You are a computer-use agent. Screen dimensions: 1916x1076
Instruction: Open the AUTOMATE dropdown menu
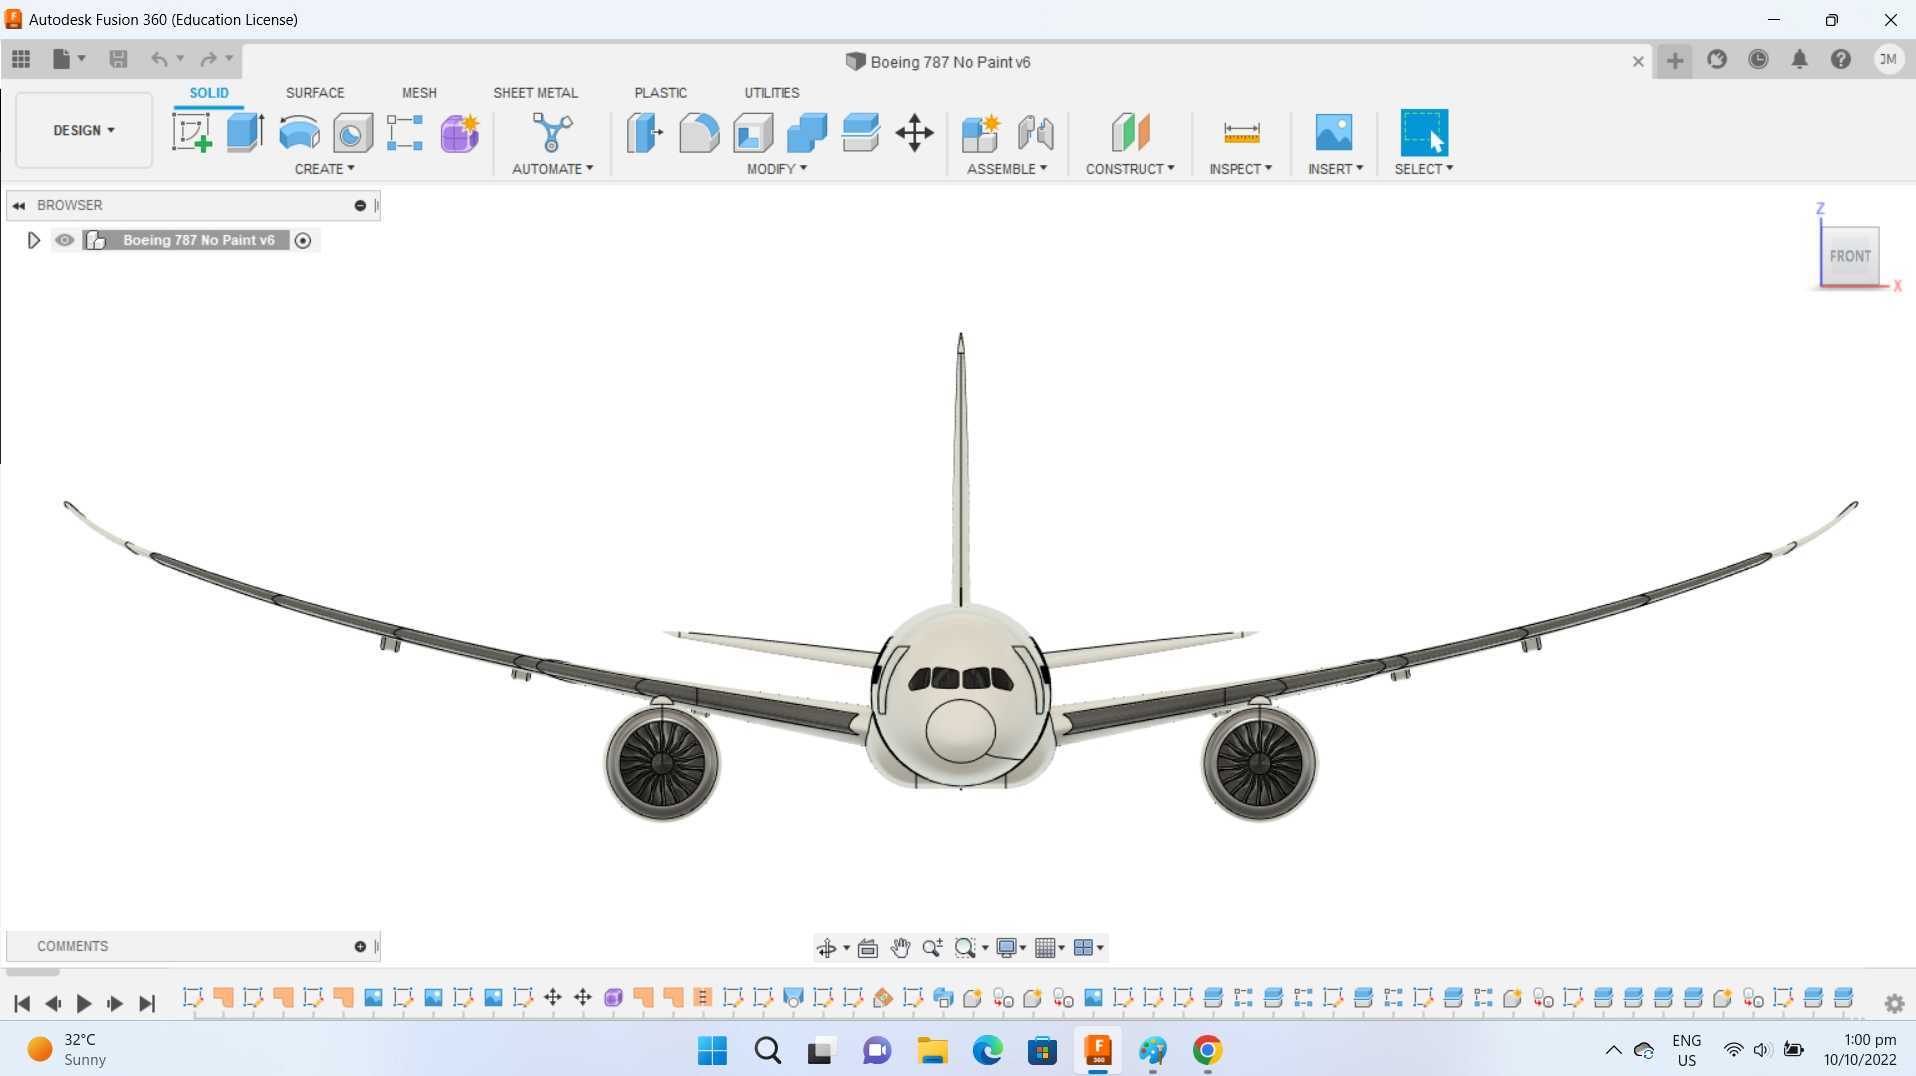pyautogui.click(x=552, y=169)
